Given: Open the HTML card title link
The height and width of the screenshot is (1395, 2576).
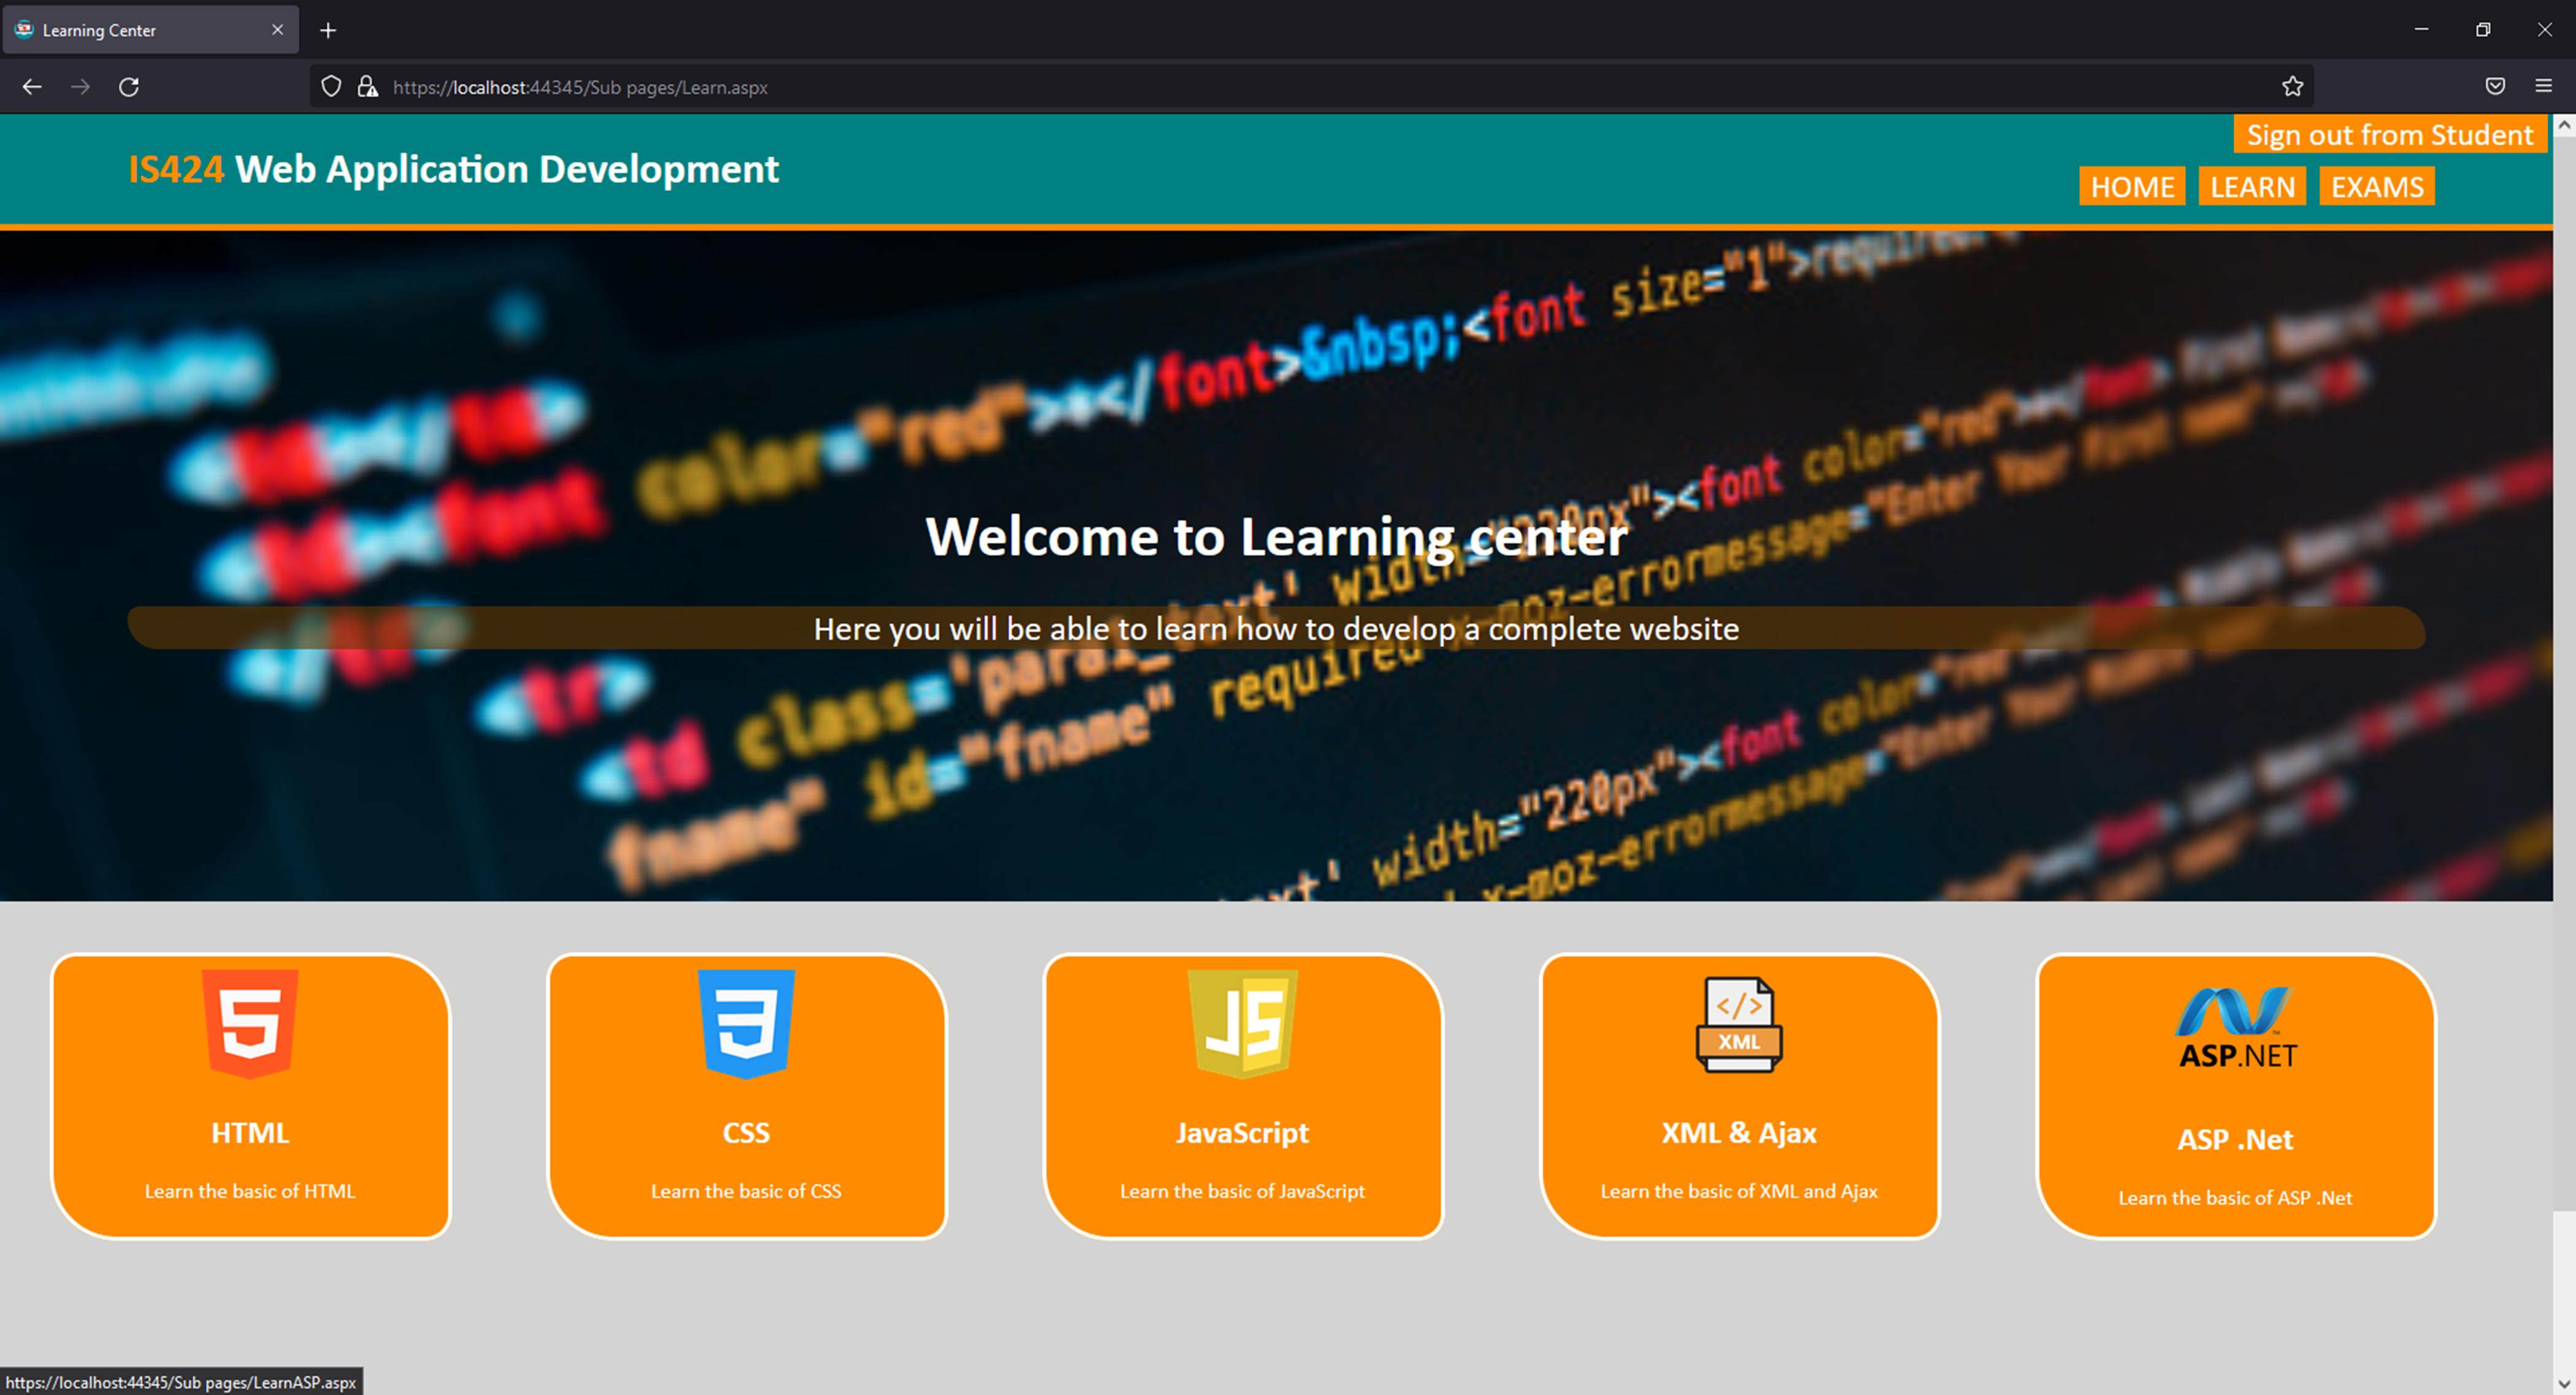Looking at the screenshot, I should point(250,1133).
